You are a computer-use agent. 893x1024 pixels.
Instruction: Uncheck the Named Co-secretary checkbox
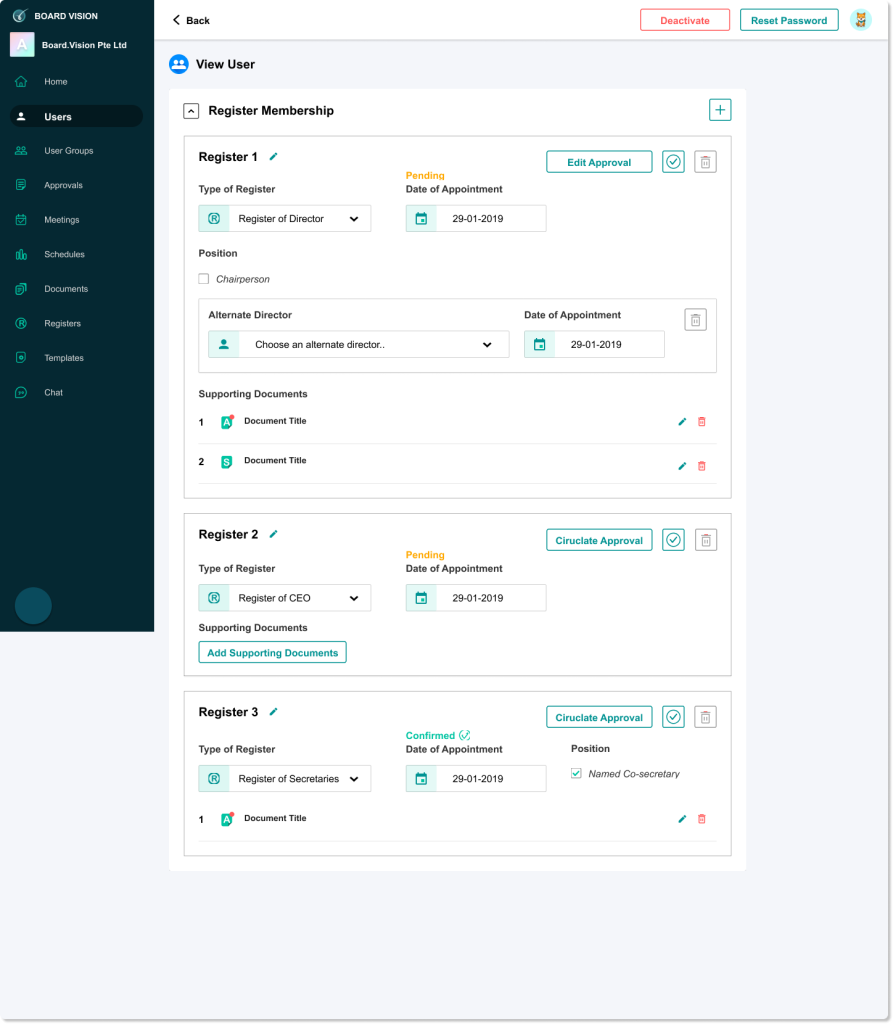pyautogui.click(x=576, y=773)
